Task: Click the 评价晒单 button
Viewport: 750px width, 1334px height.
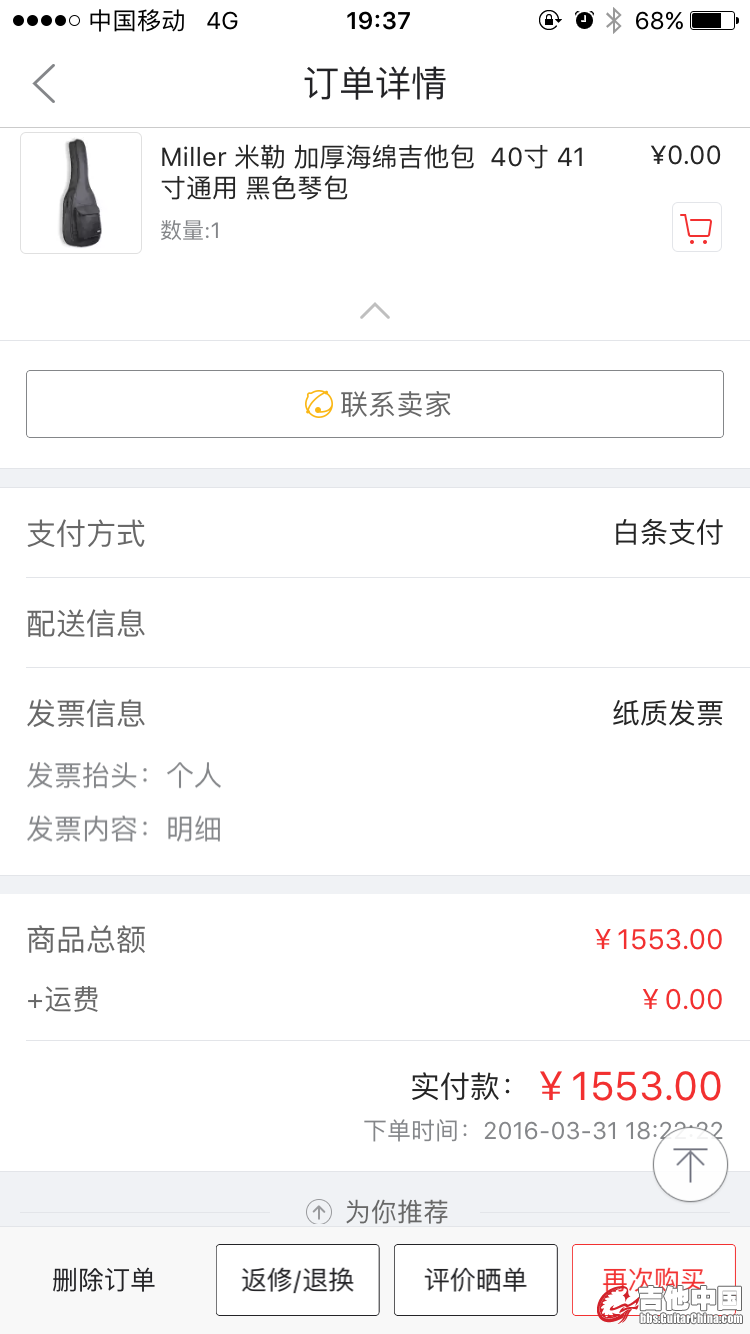Action: (x=476, y=1280)
